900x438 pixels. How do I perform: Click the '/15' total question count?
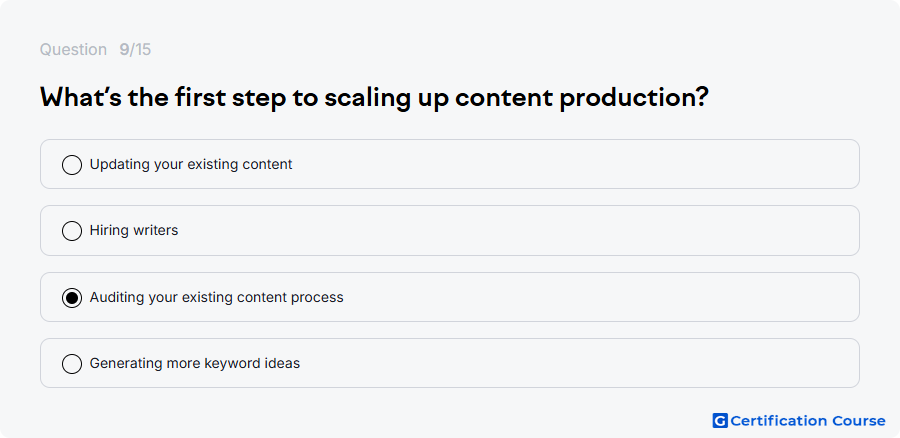pyautogui.click(x=140, y=49)
